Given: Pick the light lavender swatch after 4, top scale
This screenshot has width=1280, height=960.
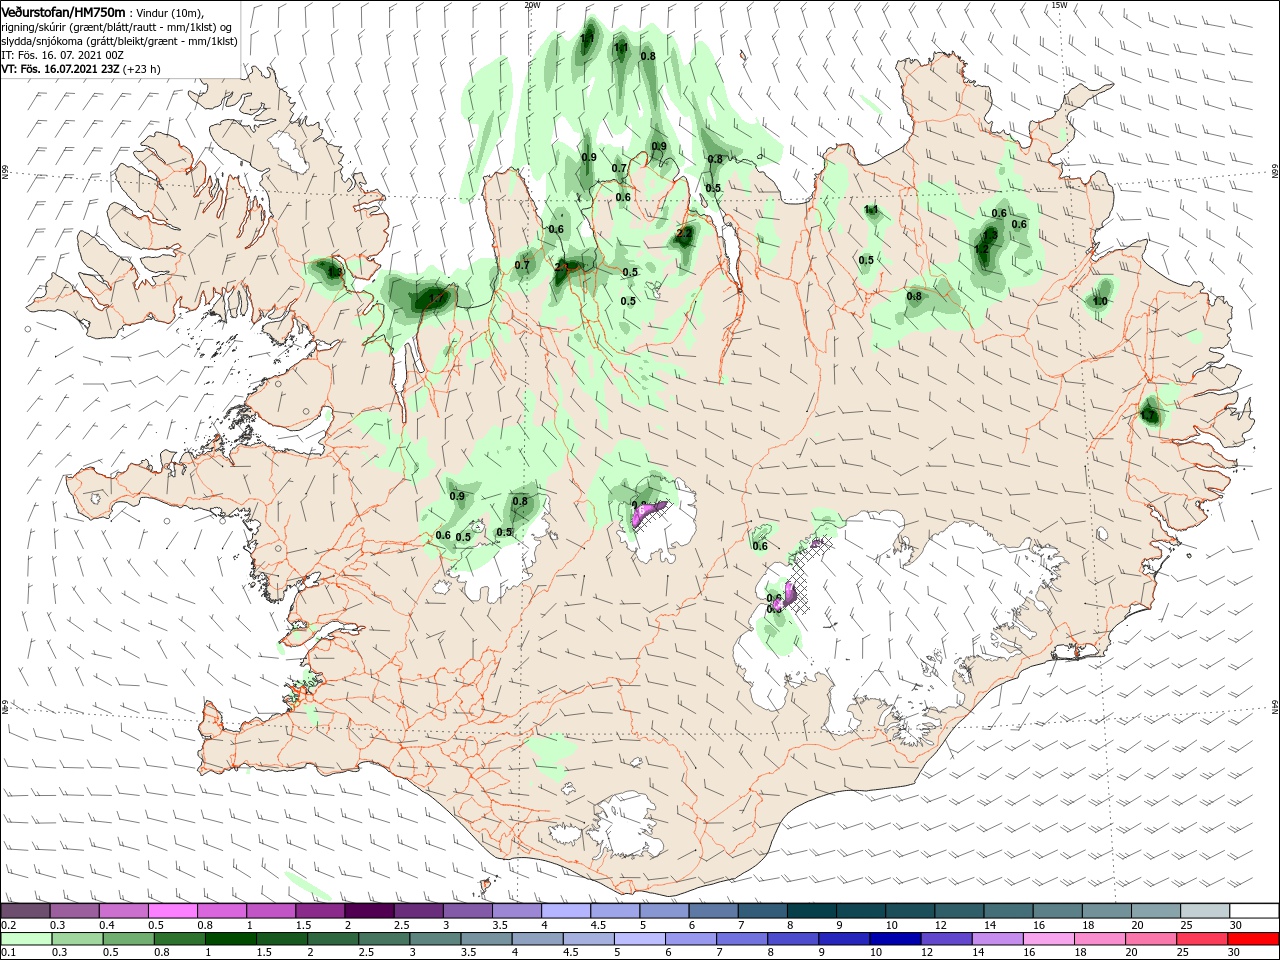Looking at the screenshot, I should (566, 911).
